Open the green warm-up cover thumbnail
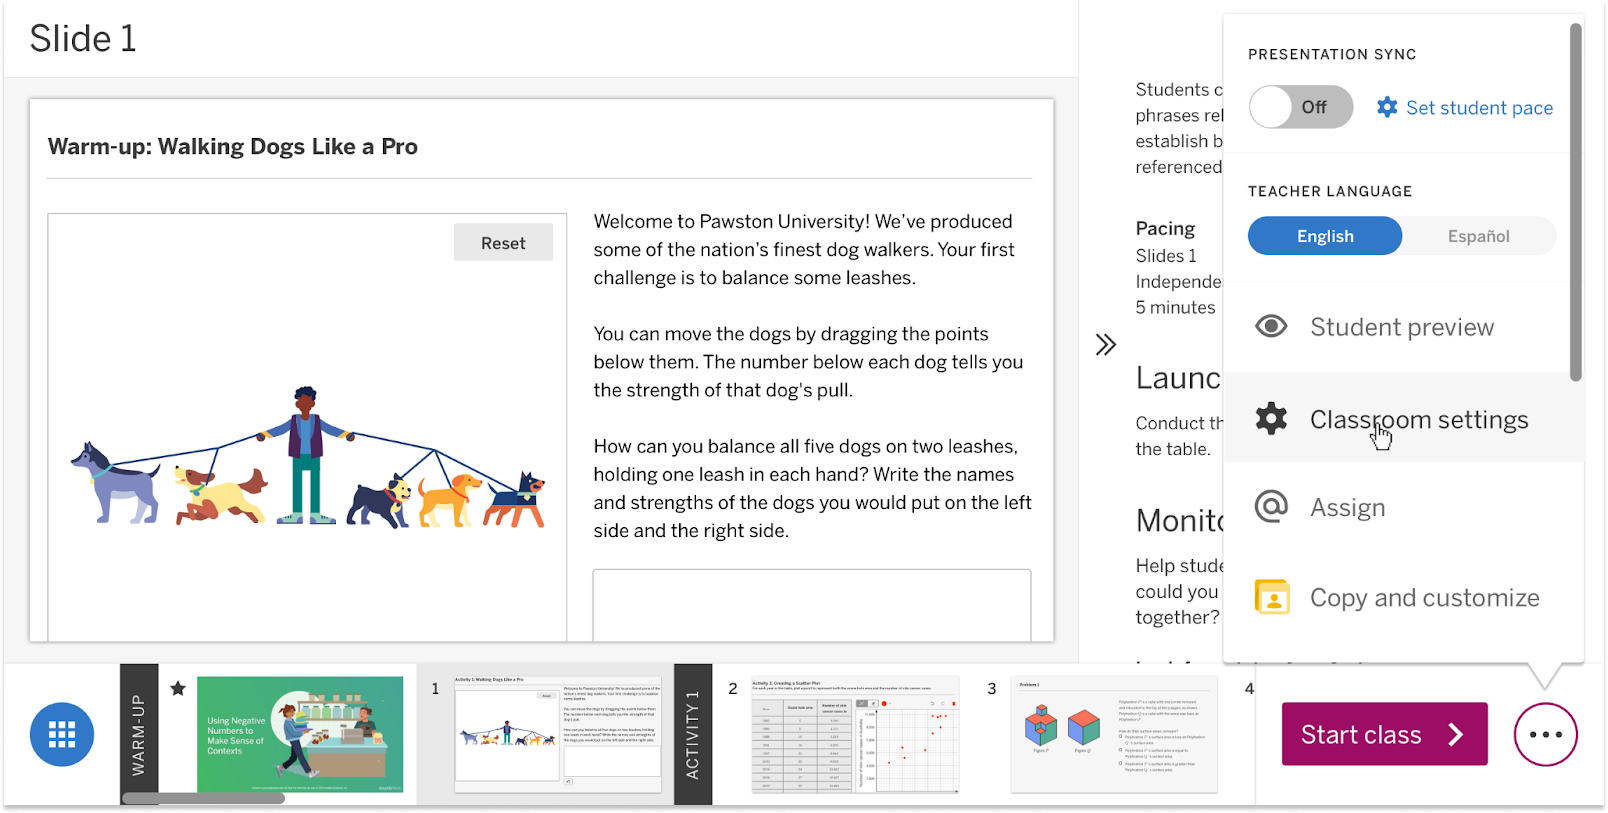This screenshot has height=813, width=1608. pos(300,735)
